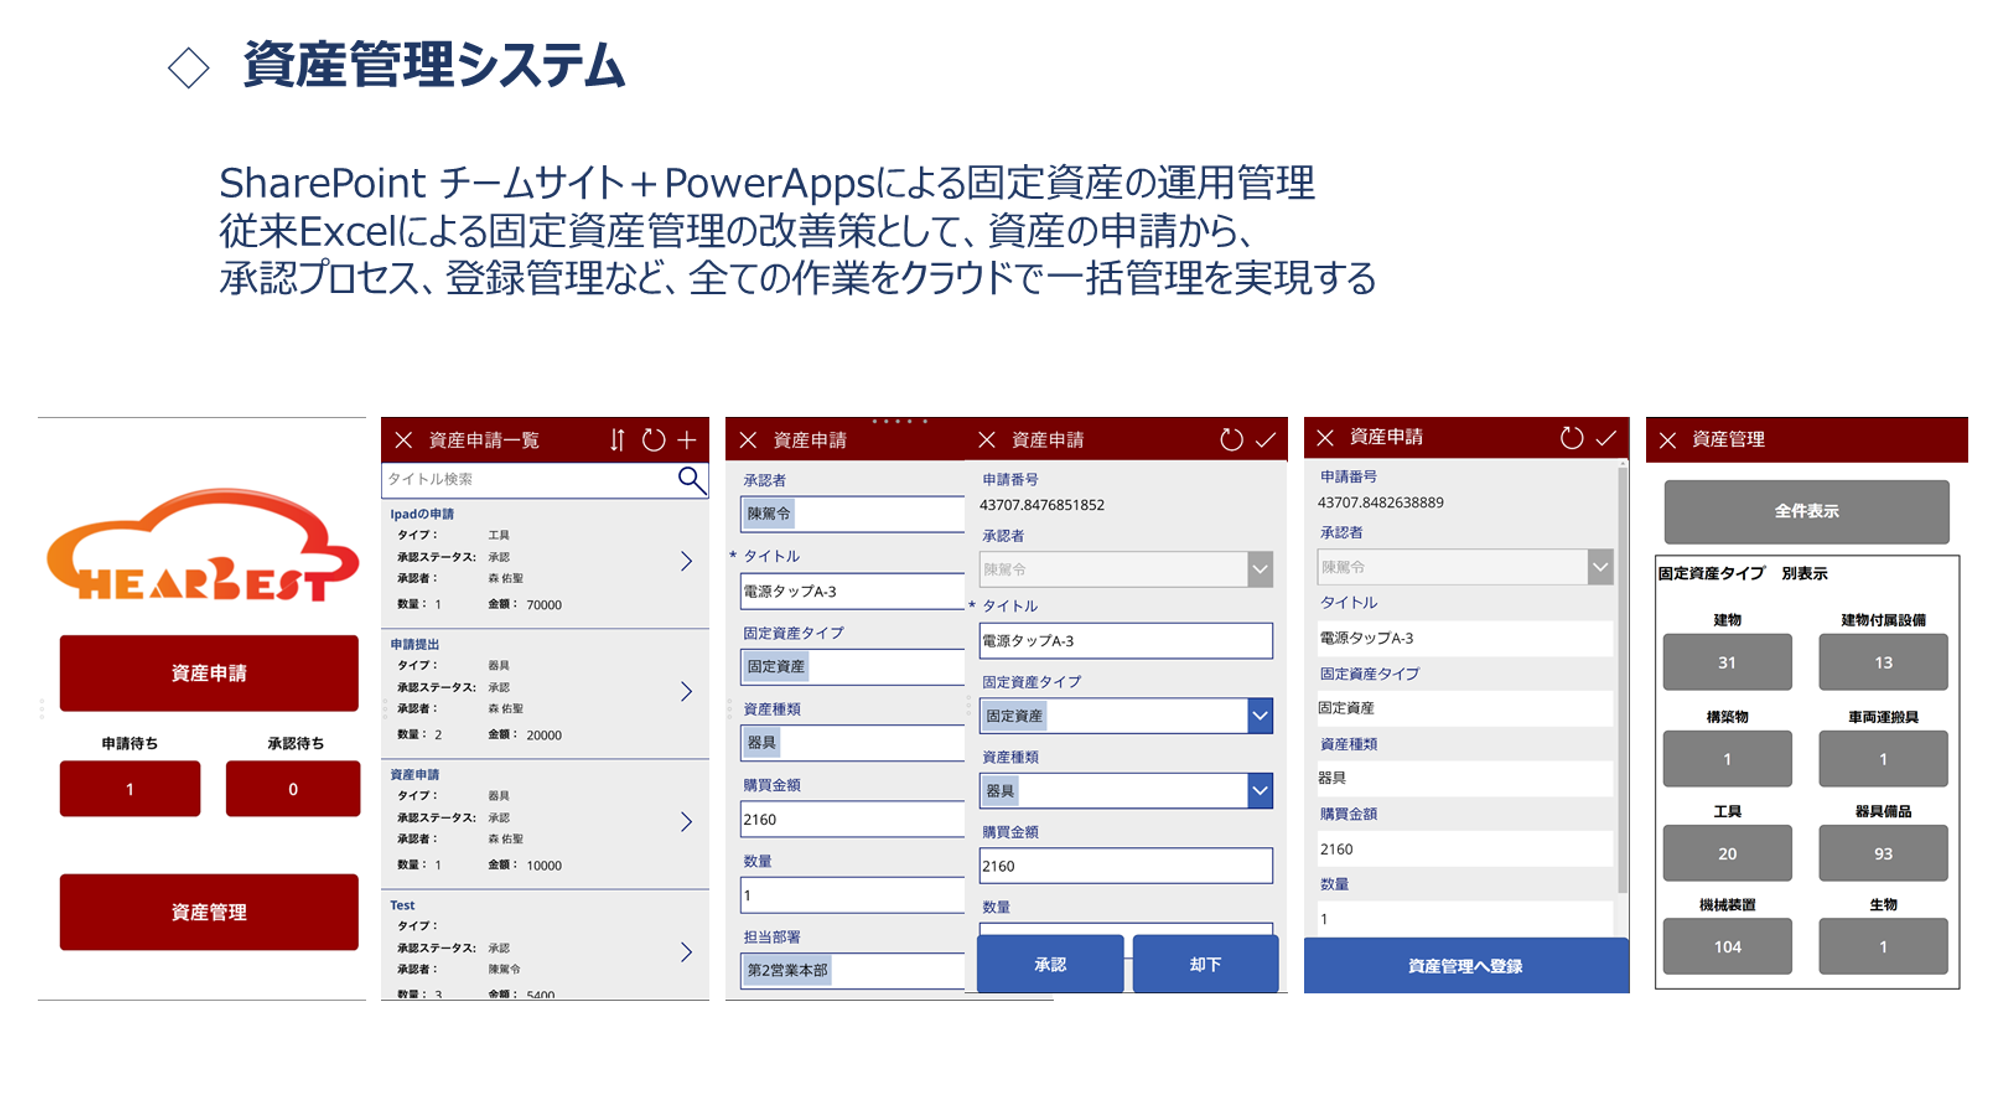Click 購買金額 input on approval screen

coord(1126,866)
